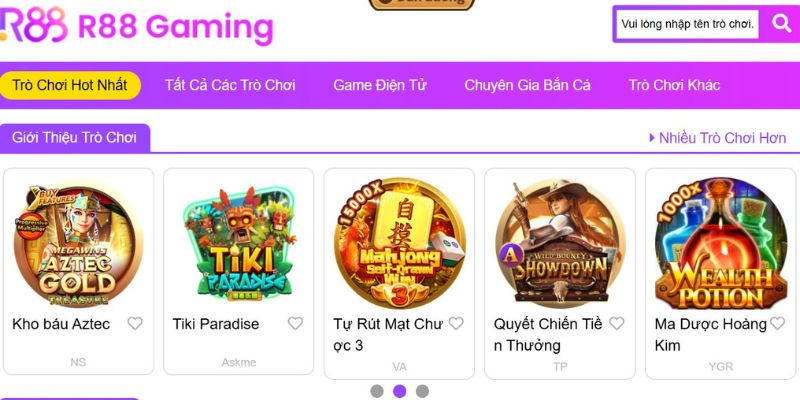Expand Nhiều Trò Chơi Hơn link
This screenshot has width=800, height=400.
click(x=717, y=138)
